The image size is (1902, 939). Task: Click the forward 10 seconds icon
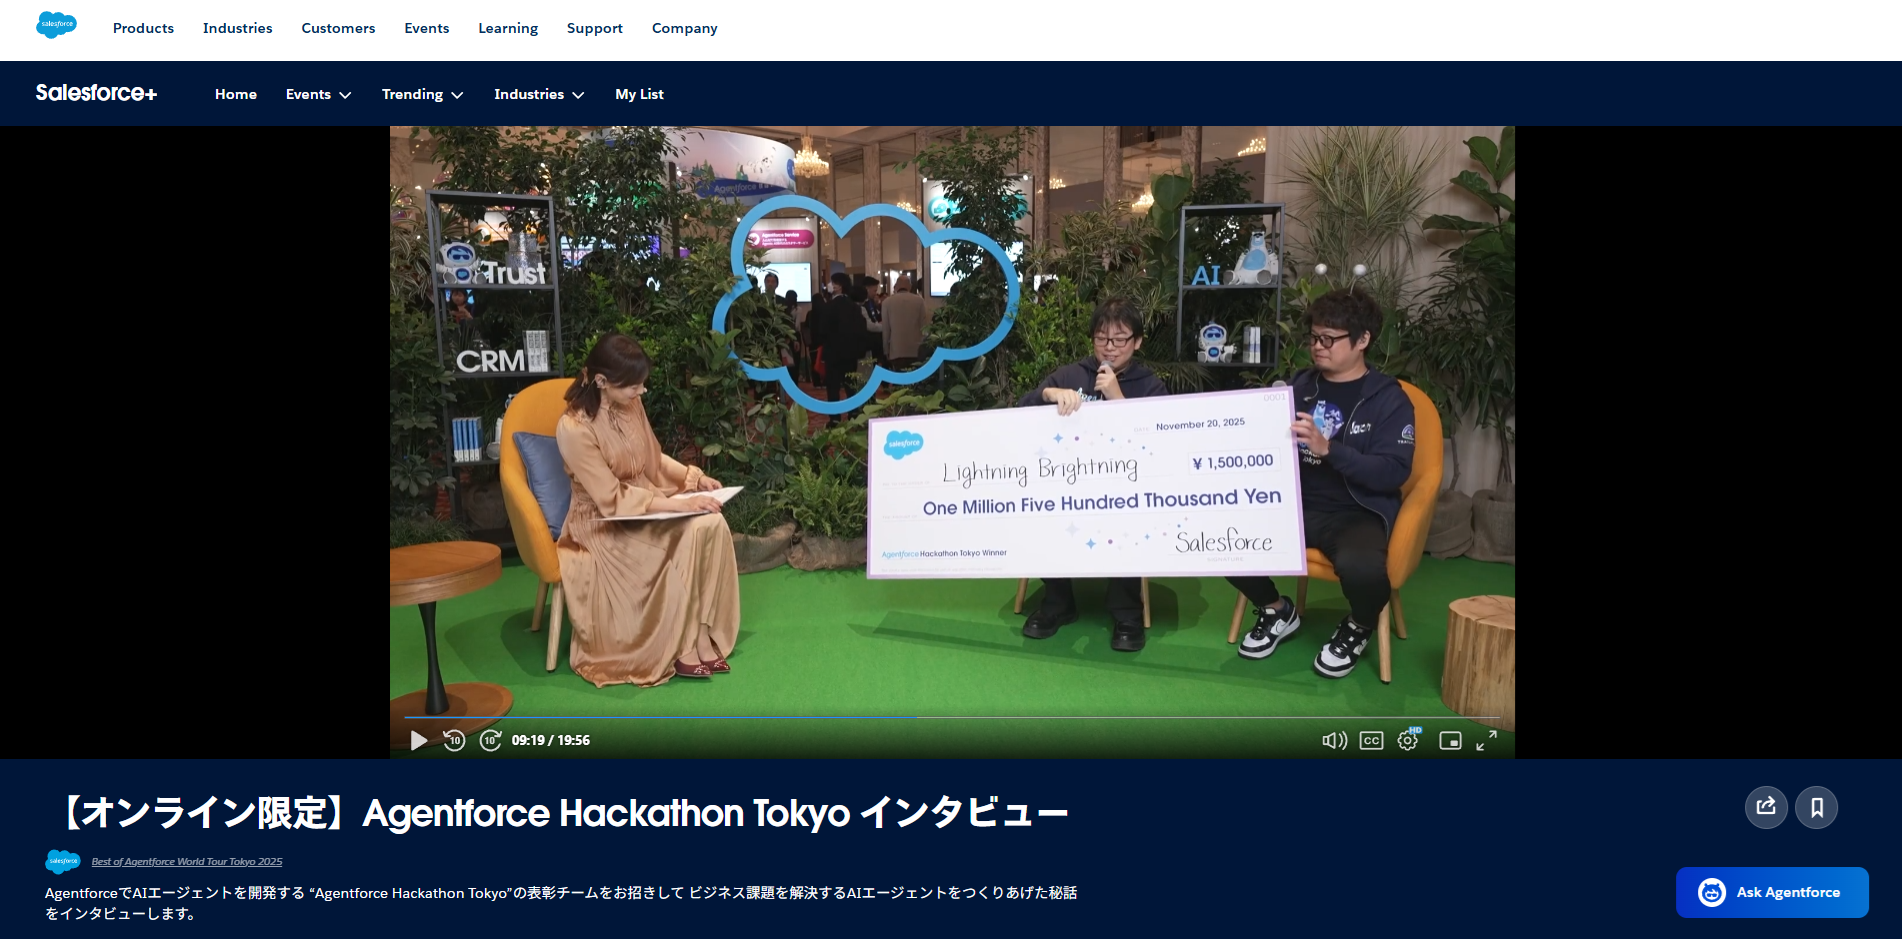coord(491,741)
